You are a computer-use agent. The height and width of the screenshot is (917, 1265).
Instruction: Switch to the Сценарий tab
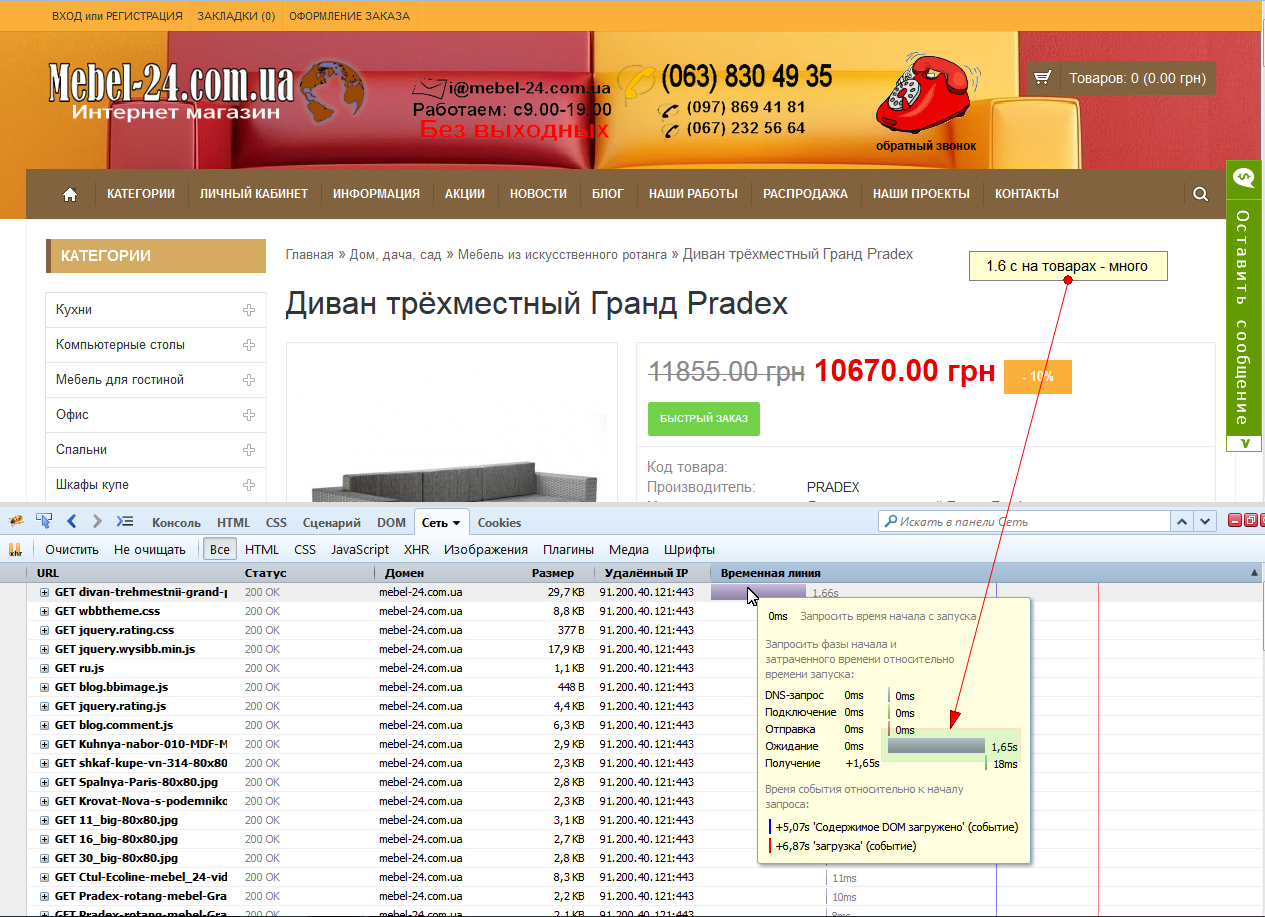click(332, 522)
